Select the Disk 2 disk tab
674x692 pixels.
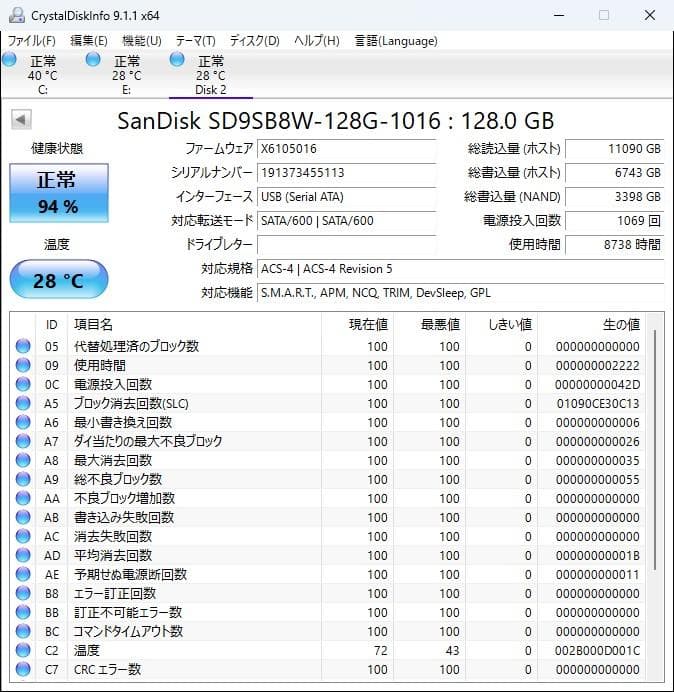click(x=211, y=74)
